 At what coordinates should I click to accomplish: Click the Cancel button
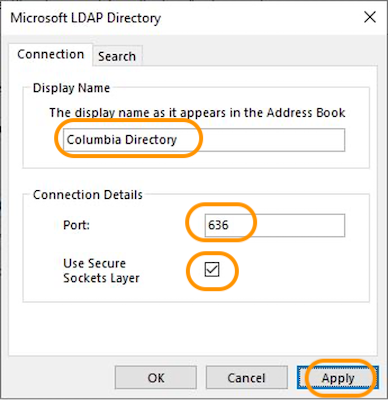tap(246, 378)
